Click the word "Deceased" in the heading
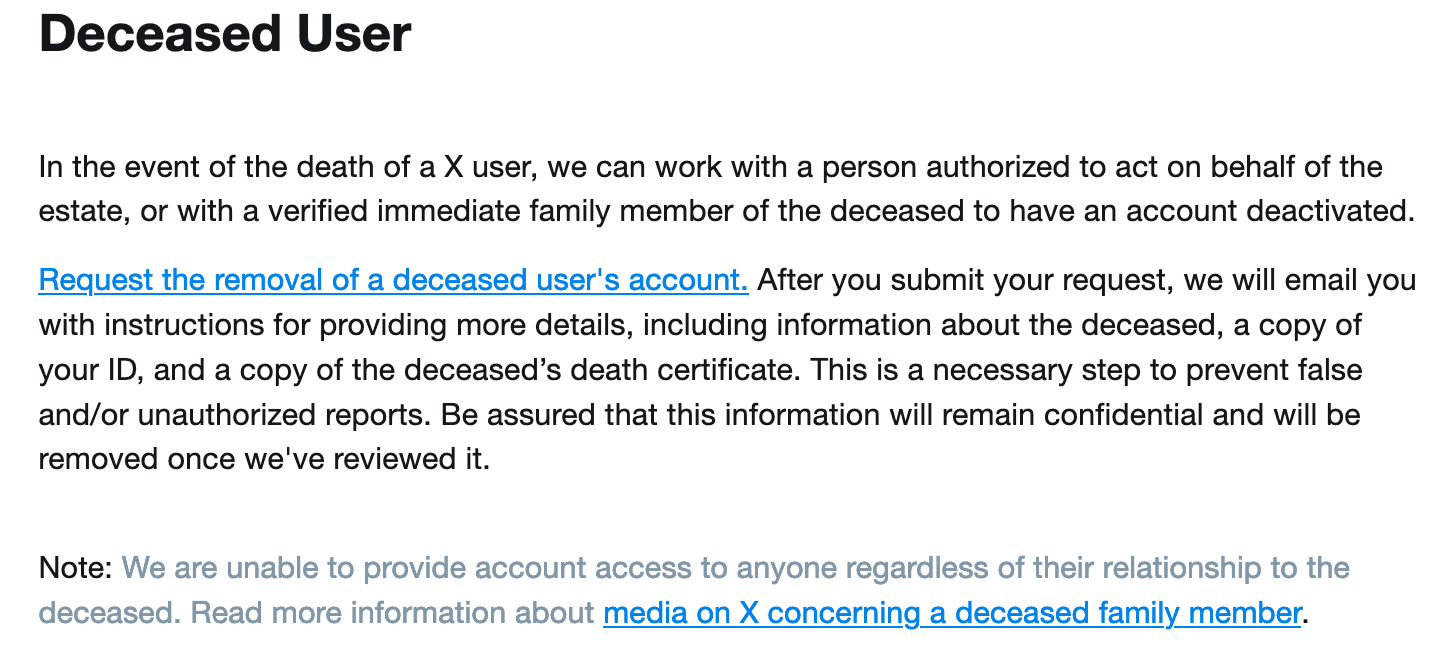Viewport: 1434px width, 664px height. point(142,34)
